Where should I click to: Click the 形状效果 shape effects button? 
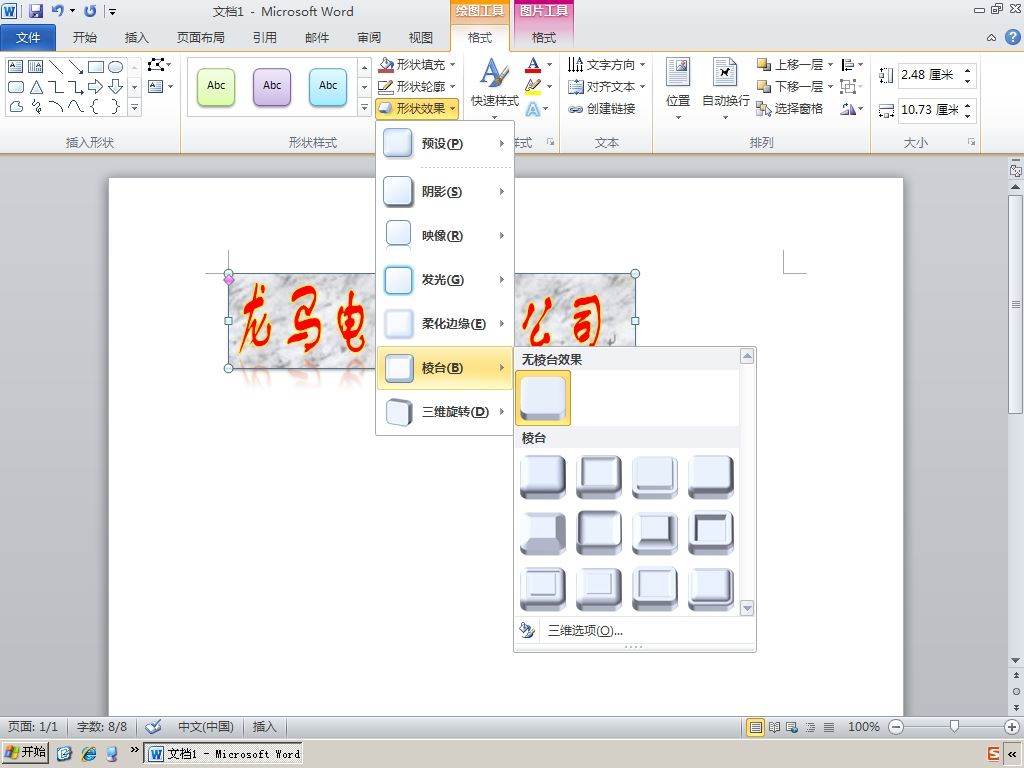point(417,108)
